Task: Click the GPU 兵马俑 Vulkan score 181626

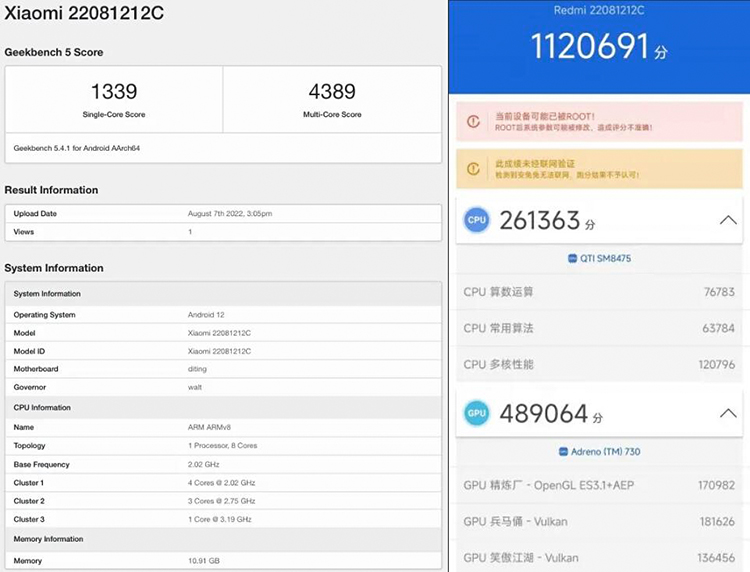Action: 717,521
